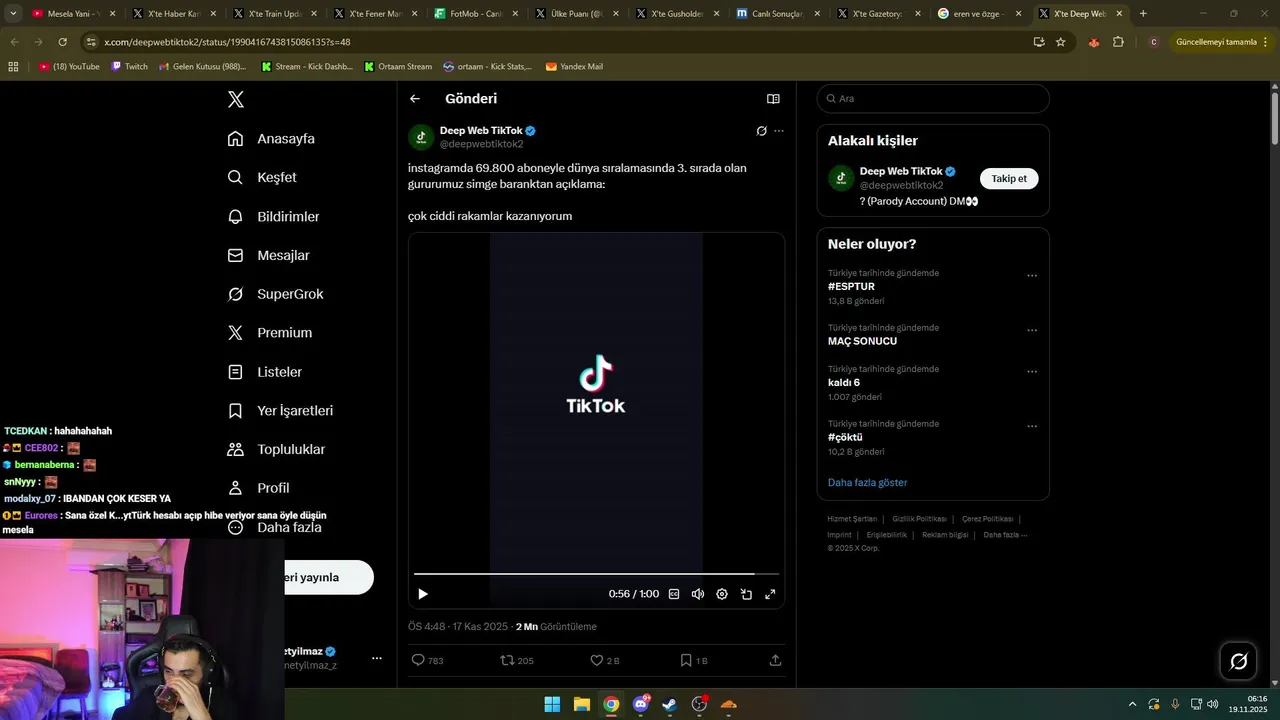The image size is (1280, 720).
Task: Toggle picture-in-picture for video
Action: pos(746,594)
